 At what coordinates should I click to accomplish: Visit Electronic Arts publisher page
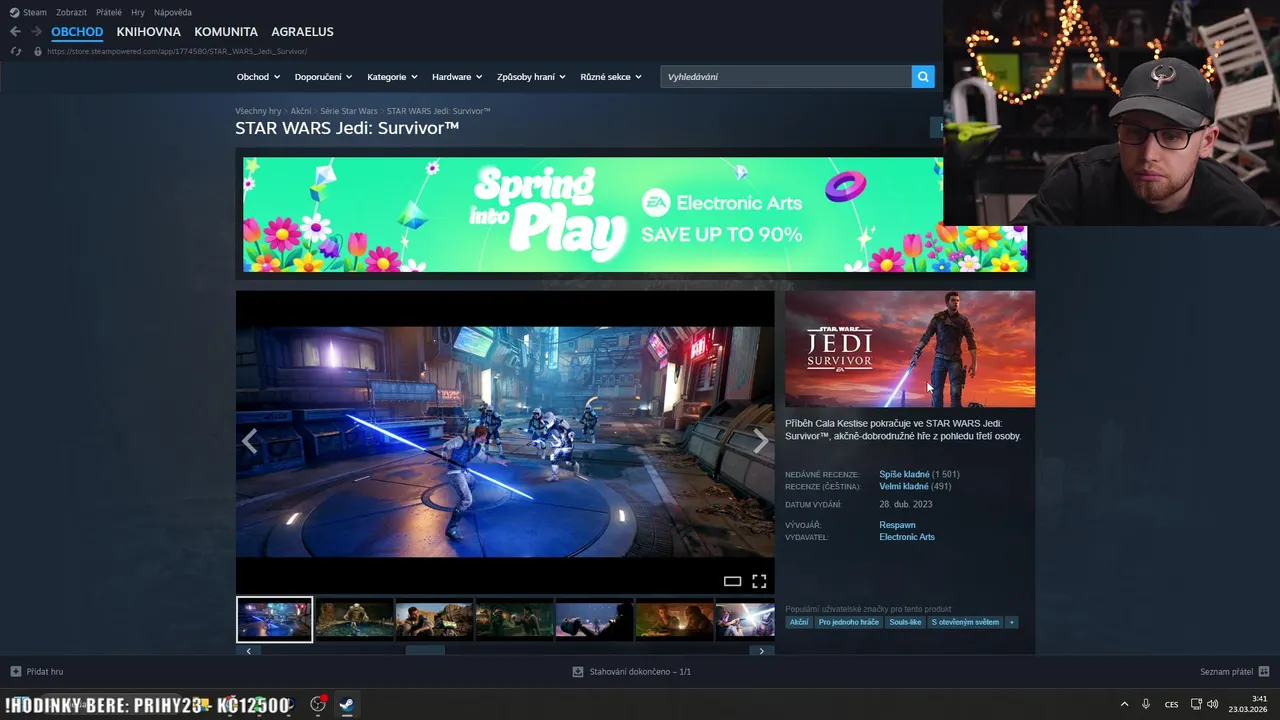coord(907,537)
